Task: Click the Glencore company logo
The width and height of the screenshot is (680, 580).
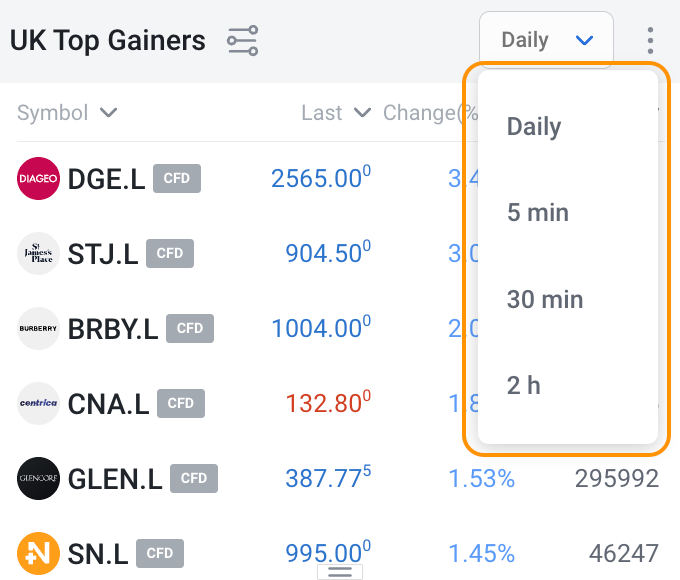Action: 39,478
